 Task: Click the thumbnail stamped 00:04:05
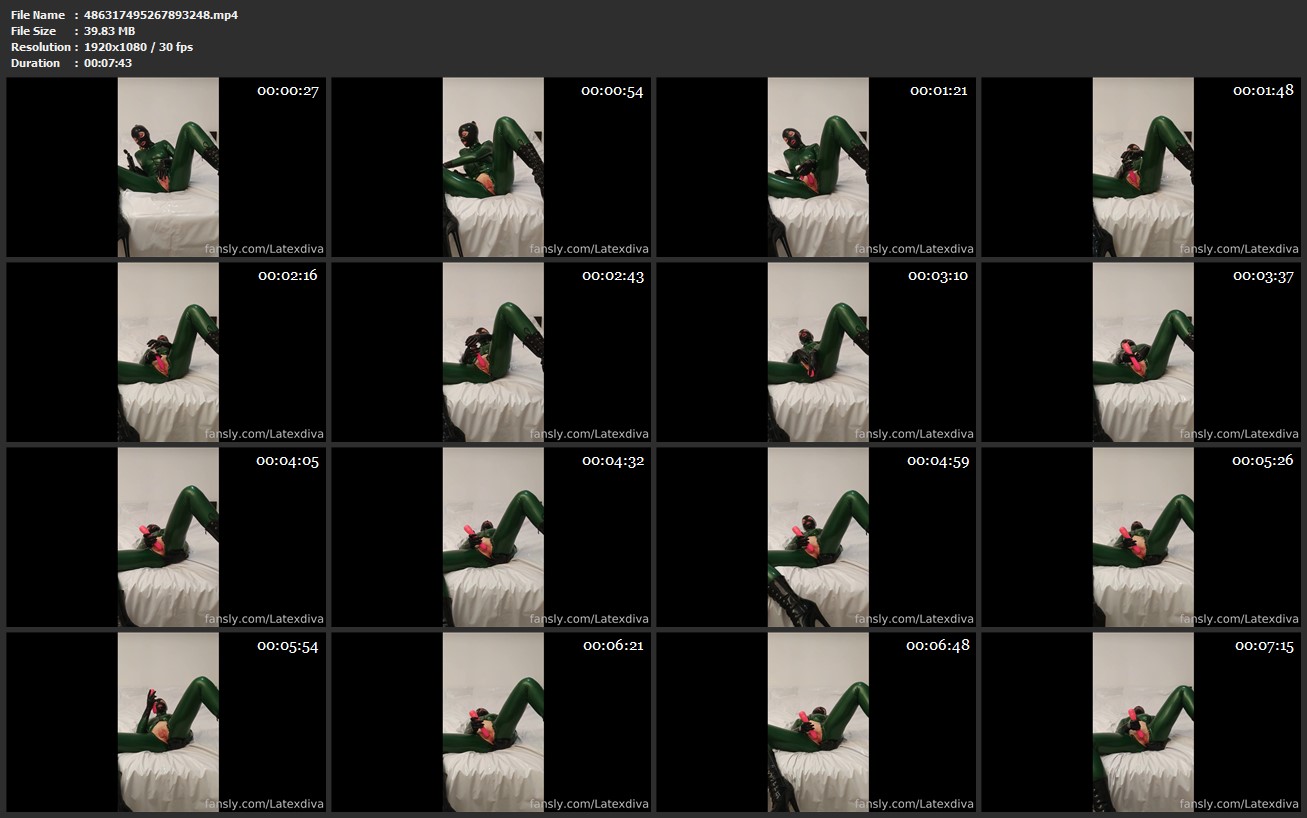pyautogui.click(x=166, y=537)
